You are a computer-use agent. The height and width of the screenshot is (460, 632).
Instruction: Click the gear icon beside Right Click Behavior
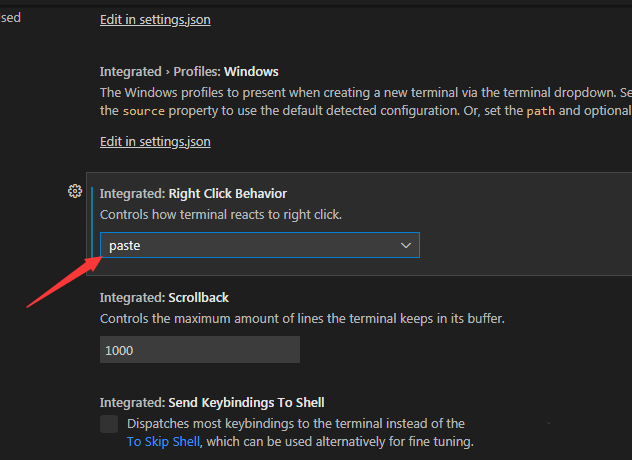click(74, 191)
